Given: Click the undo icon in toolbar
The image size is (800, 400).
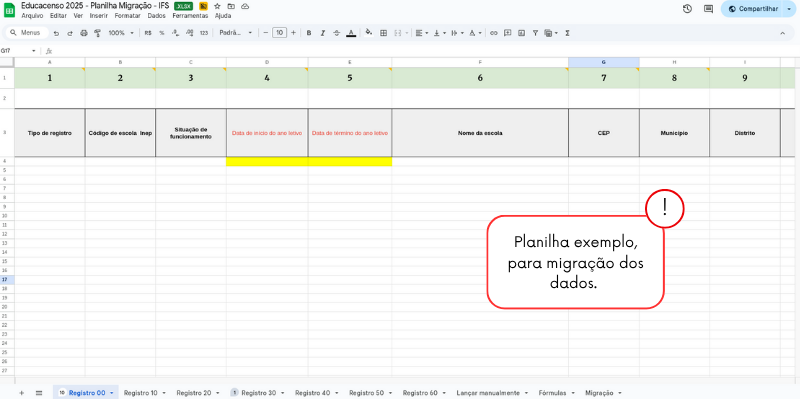Looking at the screenshot, I should point(57,33).
